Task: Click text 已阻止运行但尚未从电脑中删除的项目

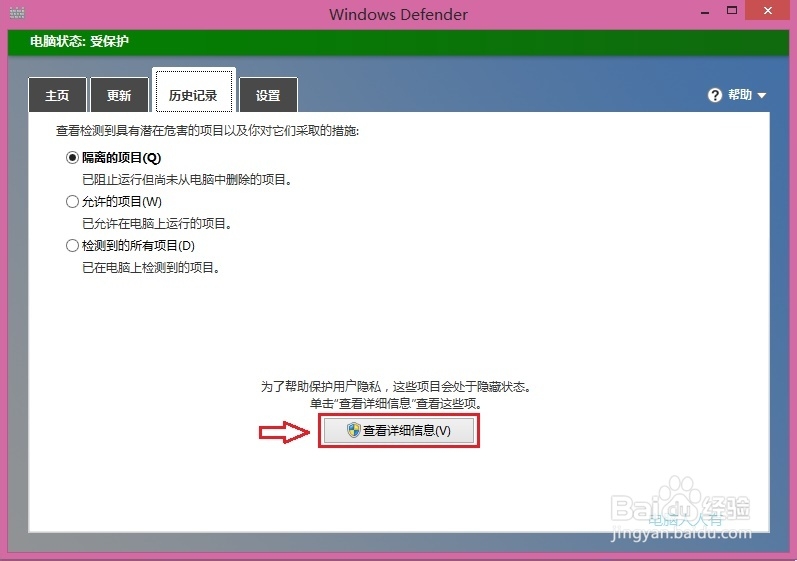Action: tap(187, 180)
